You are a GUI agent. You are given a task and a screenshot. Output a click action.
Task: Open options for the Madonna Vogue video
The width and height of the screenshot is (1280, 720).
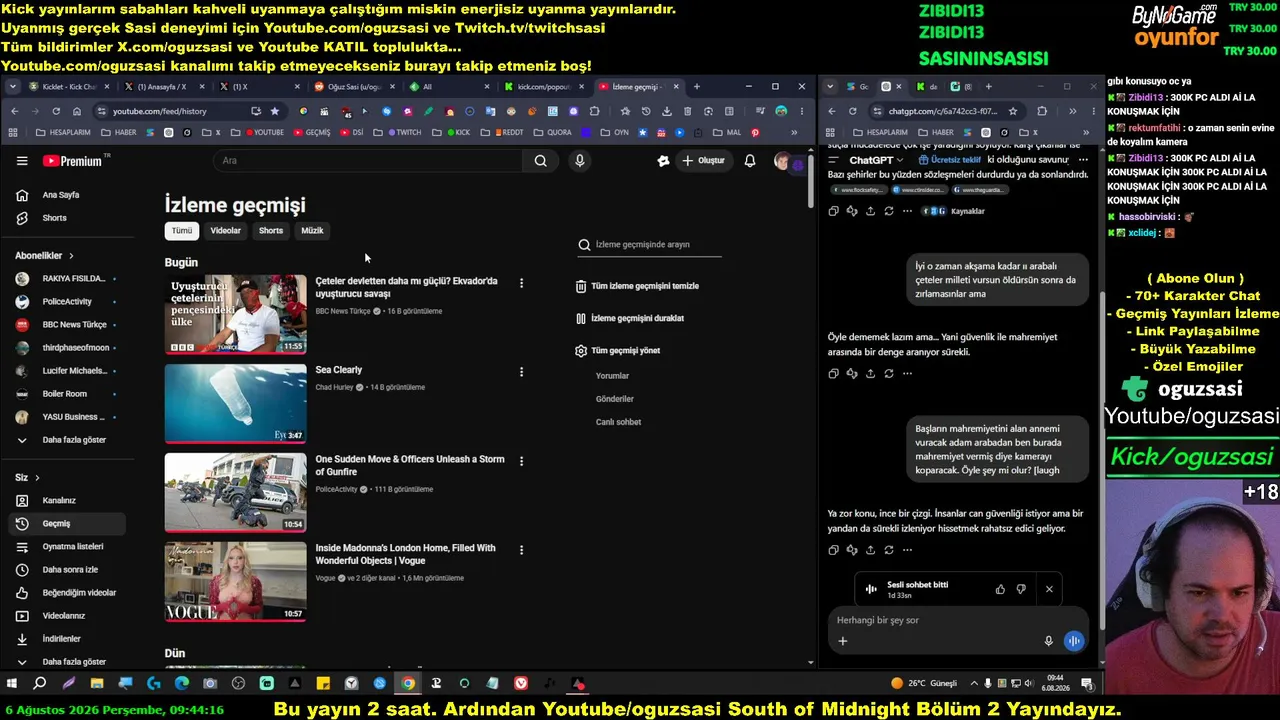[x=521, y=550]
